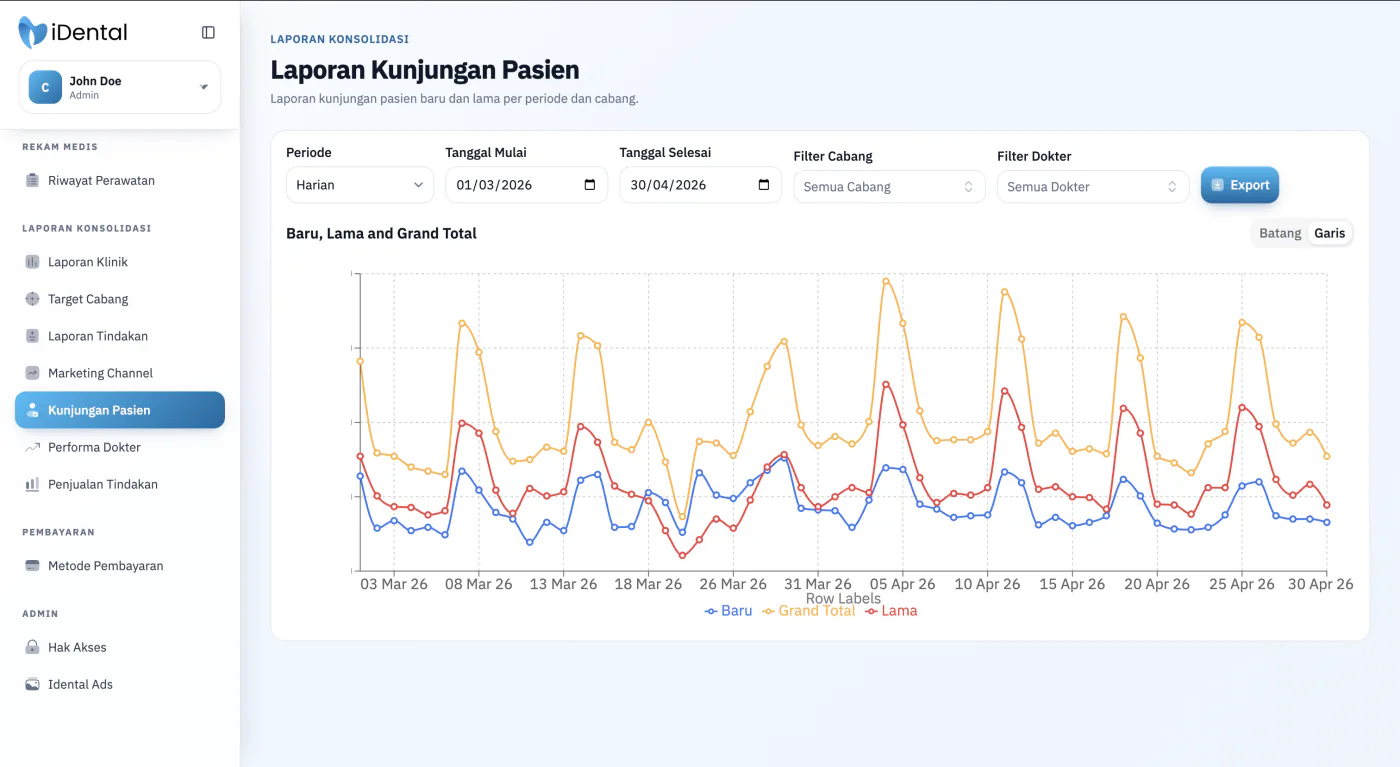Toggle the Grand Total legend entry
The height and width of the screenshot is (767, 1400).
809,611
